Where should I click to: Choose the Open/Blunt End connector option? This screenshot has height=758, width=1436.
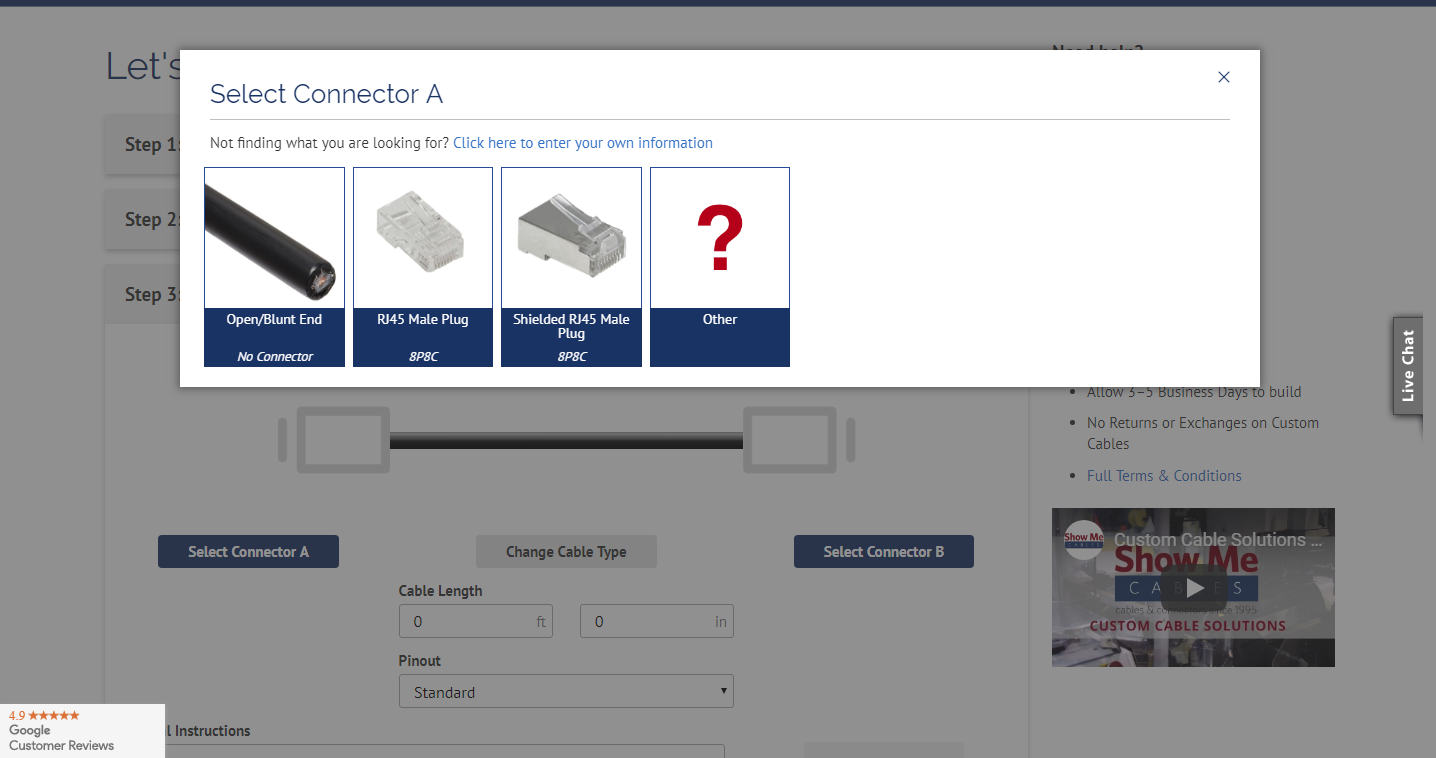pos(274,267)
